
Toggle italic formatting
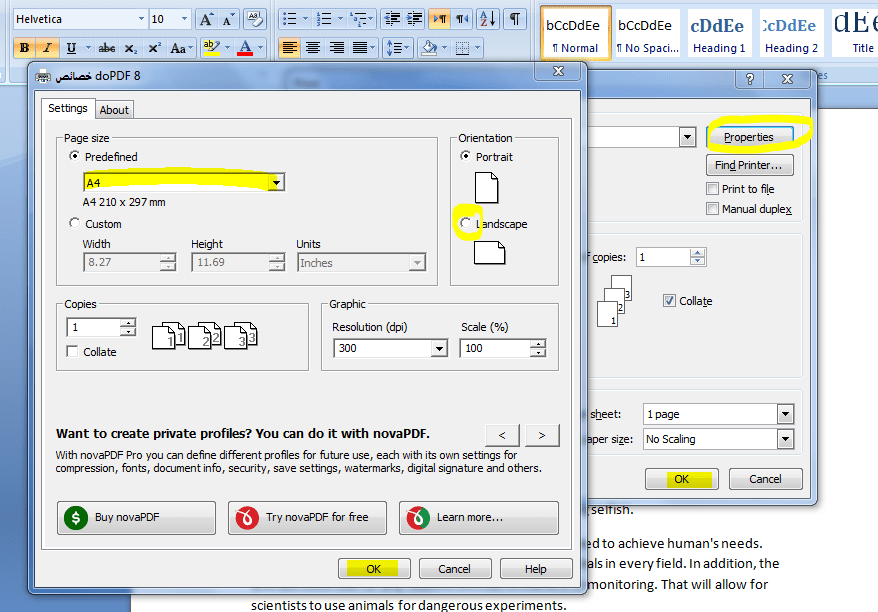click(x=47, y=47)
